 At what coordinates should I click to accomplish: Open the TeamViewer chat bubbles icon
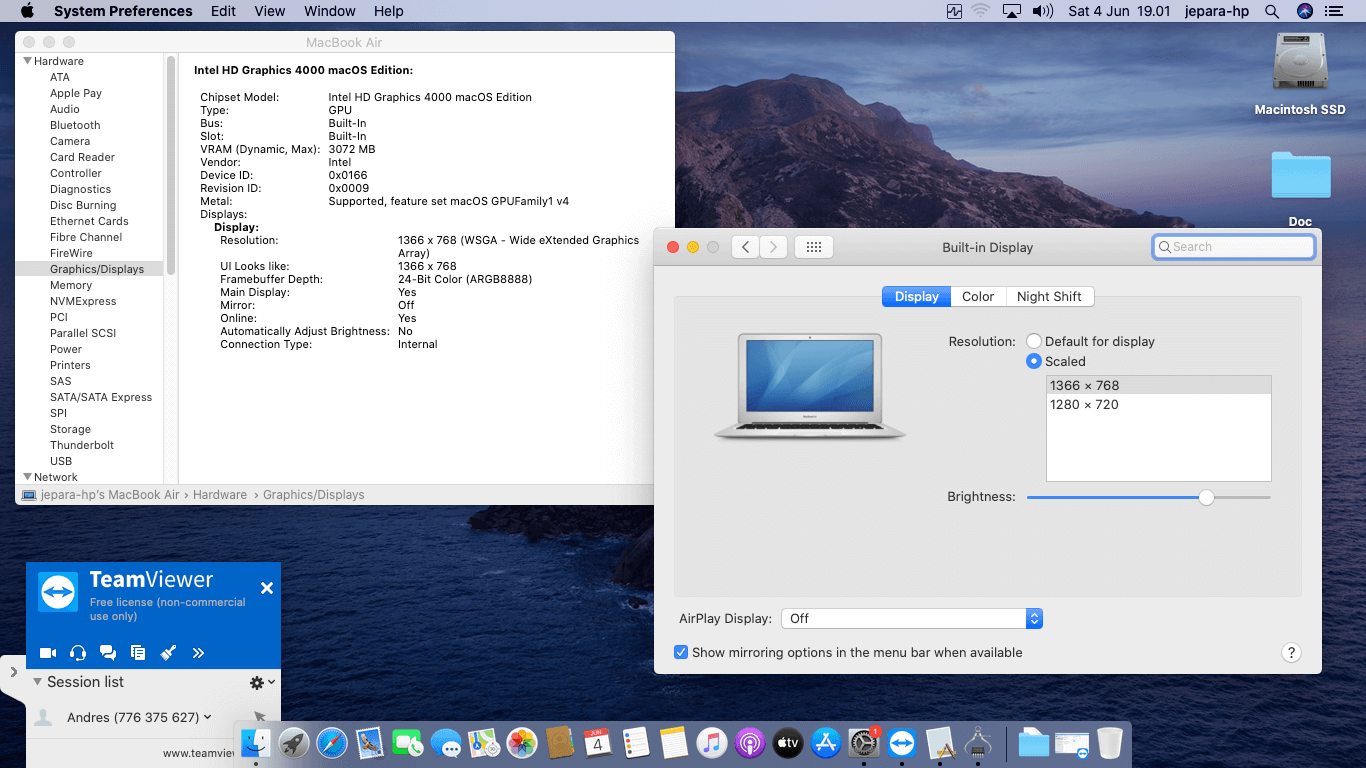point(108,653)
